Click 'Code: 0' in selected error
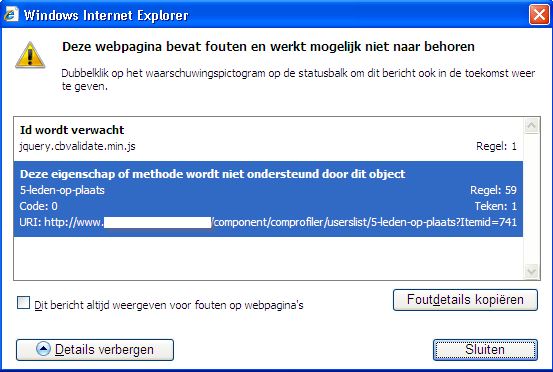This screenshot has height=372, width=553. (38, 206)
